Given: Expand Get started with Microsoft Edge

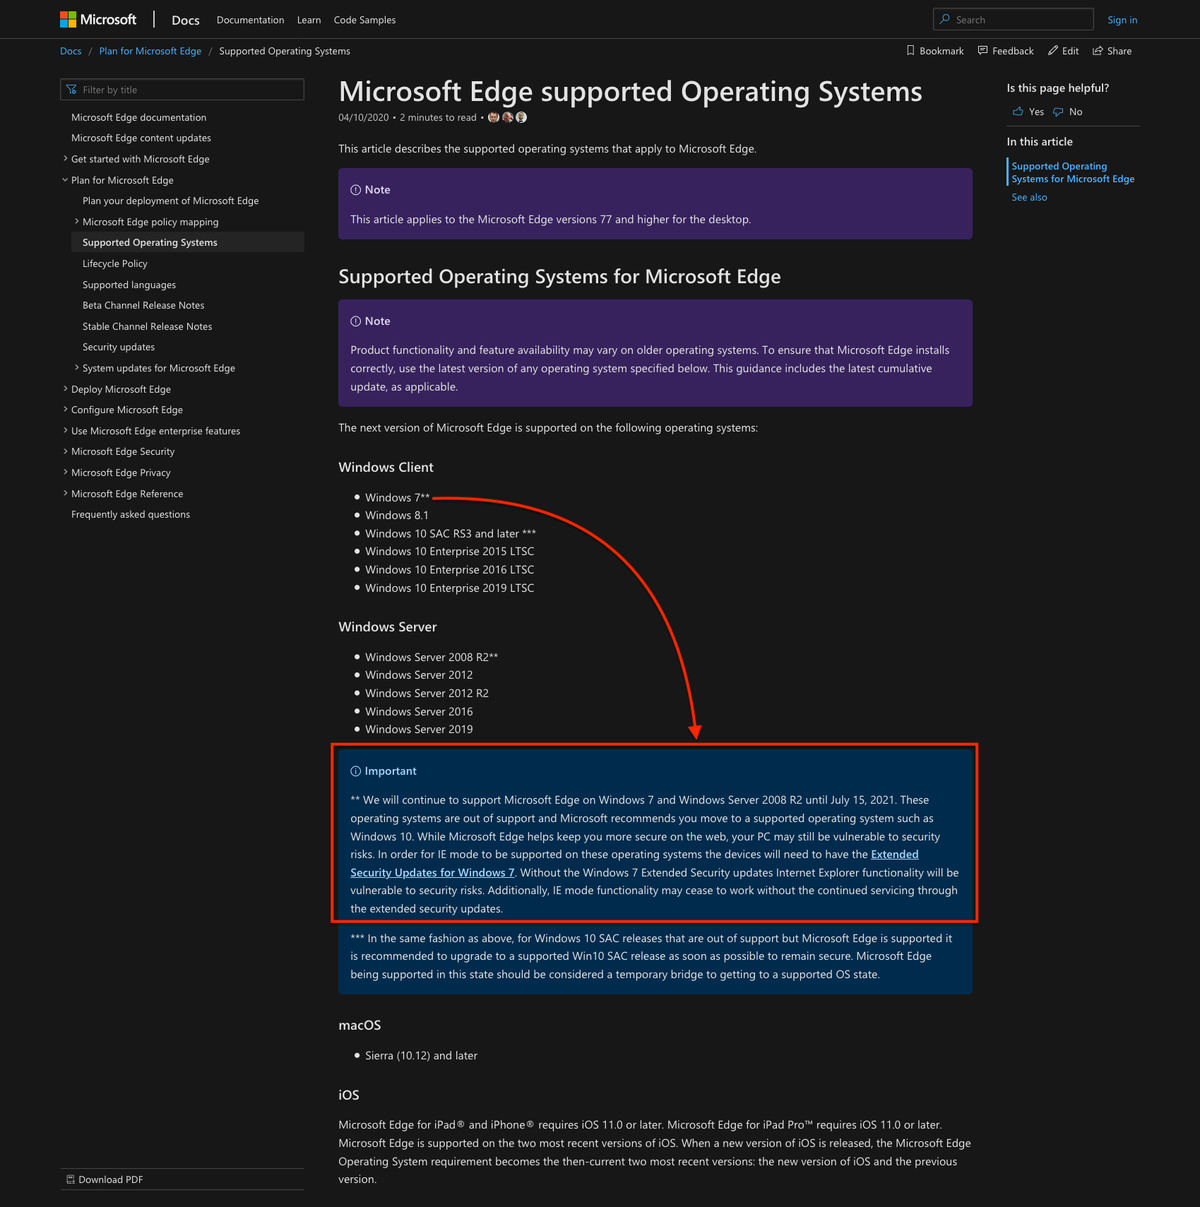Looking at the screenshot, I should point(65,158).
